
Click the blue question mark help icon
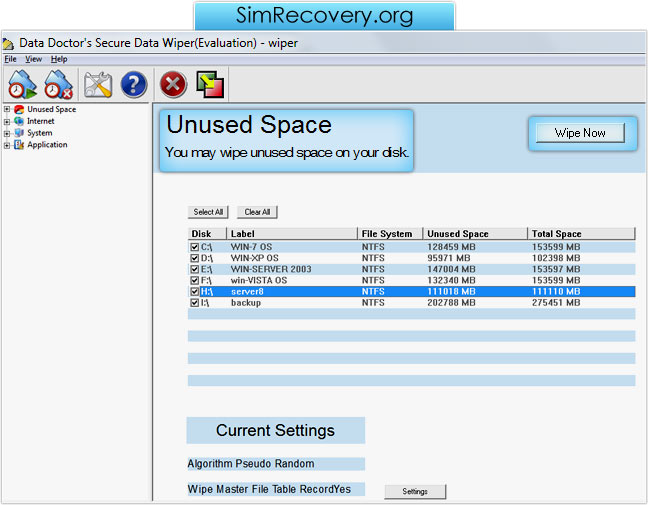click(134, 85)
